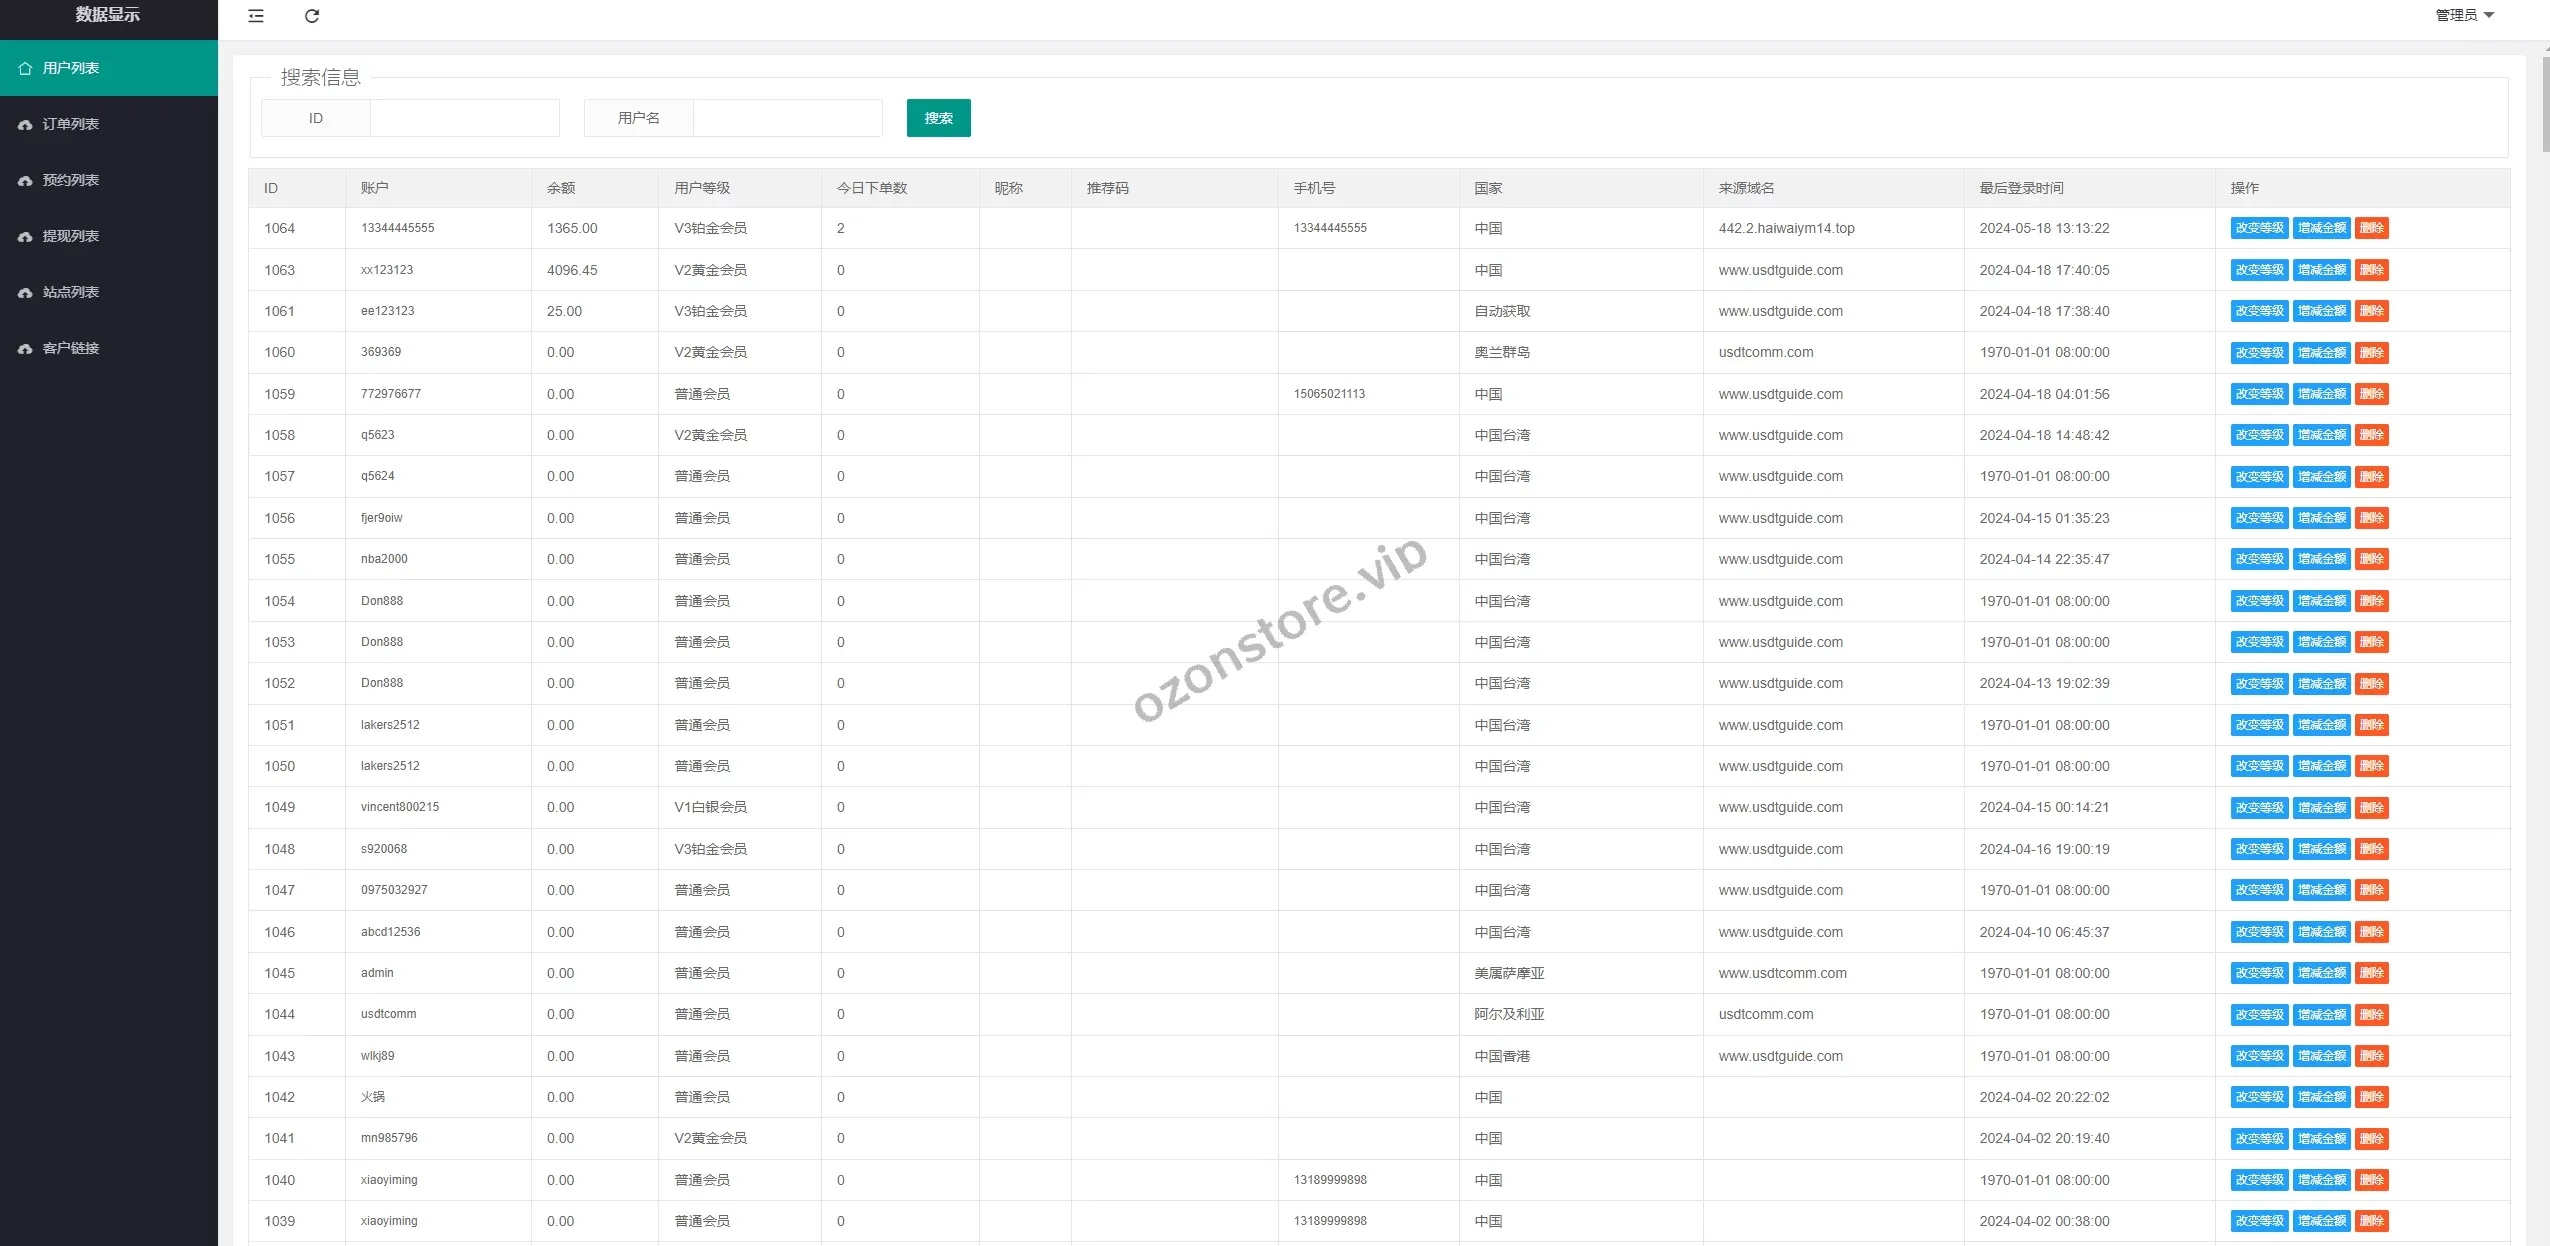Open 提现列表 in the sidebar
Screen dimensions: 2550x1246
[x=71, y=236]
